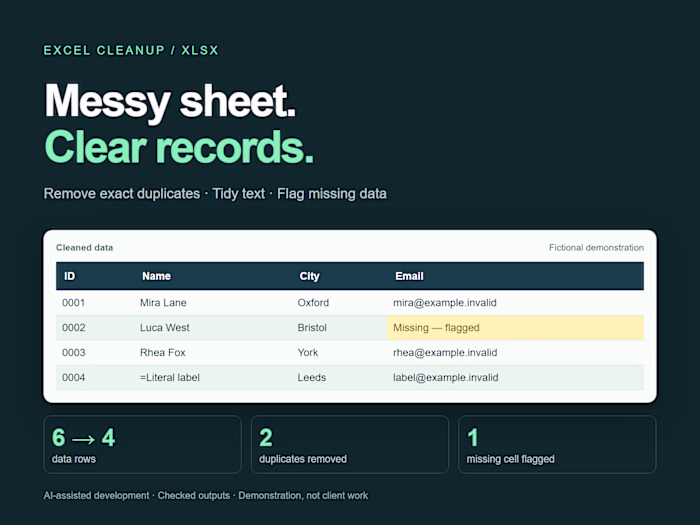
Task: Click the Name column header
Action: (x=156, y=276)
